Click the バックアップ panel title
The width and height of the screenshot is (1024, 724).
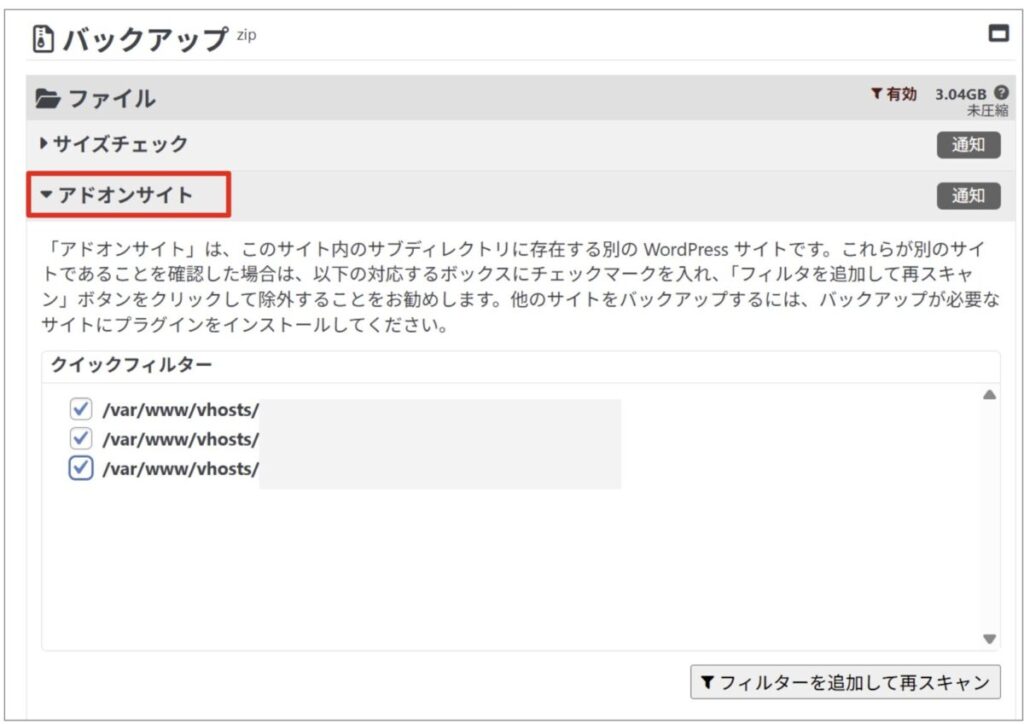coord(146,39)
